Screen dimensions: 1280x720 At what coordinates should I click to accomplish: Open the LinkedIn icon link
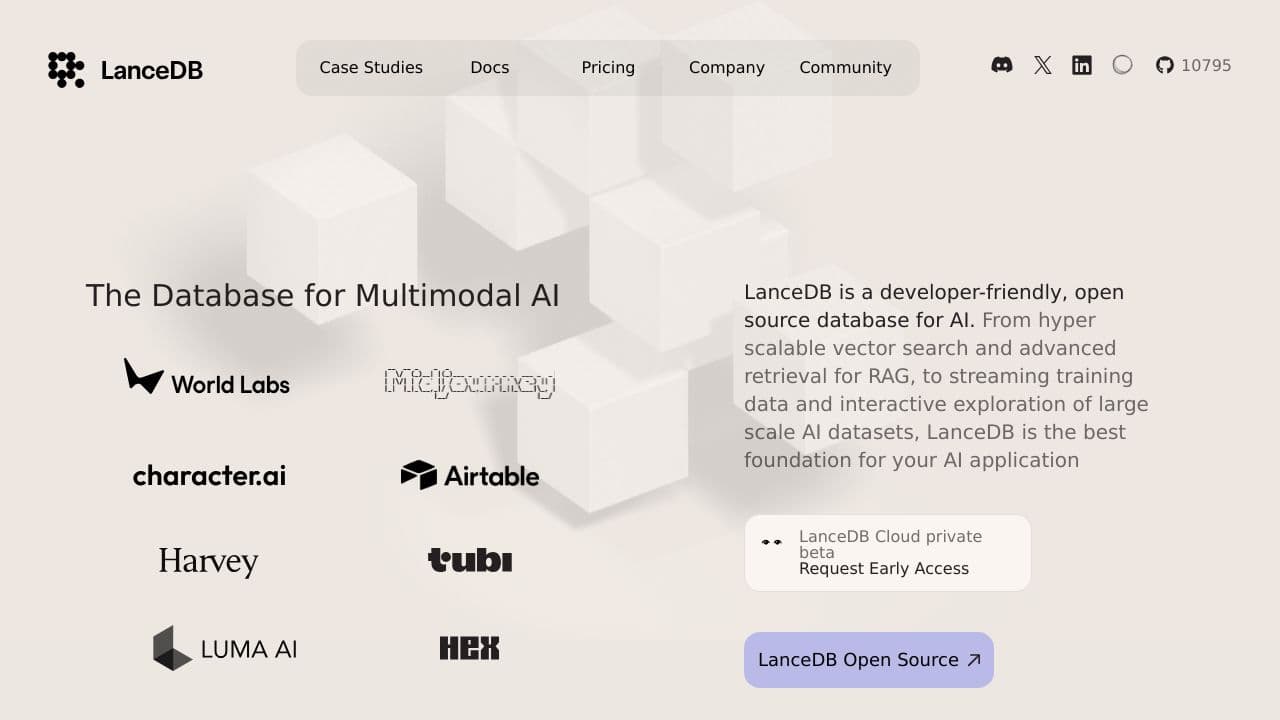pyautogui.click(x=1082, y=65)
